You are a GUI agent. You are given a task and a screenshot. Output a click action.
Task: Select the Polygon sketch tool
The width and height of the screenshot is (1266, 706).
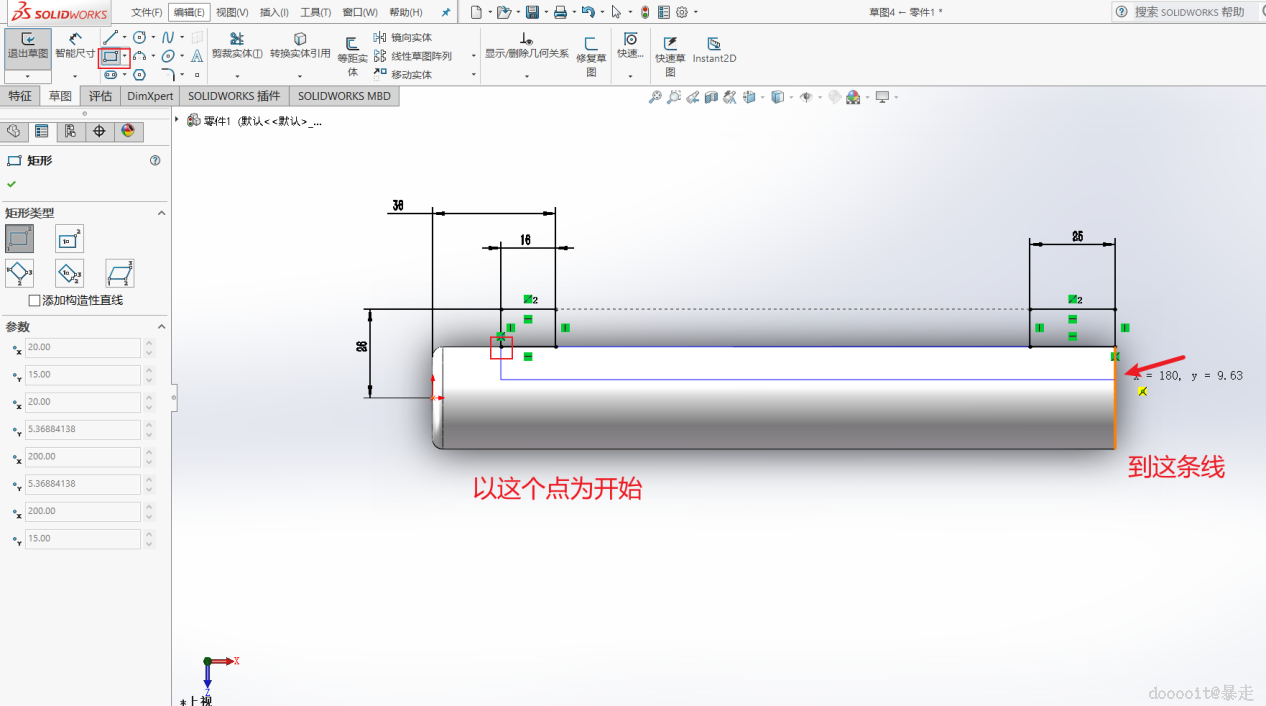(x=139, y=75)
